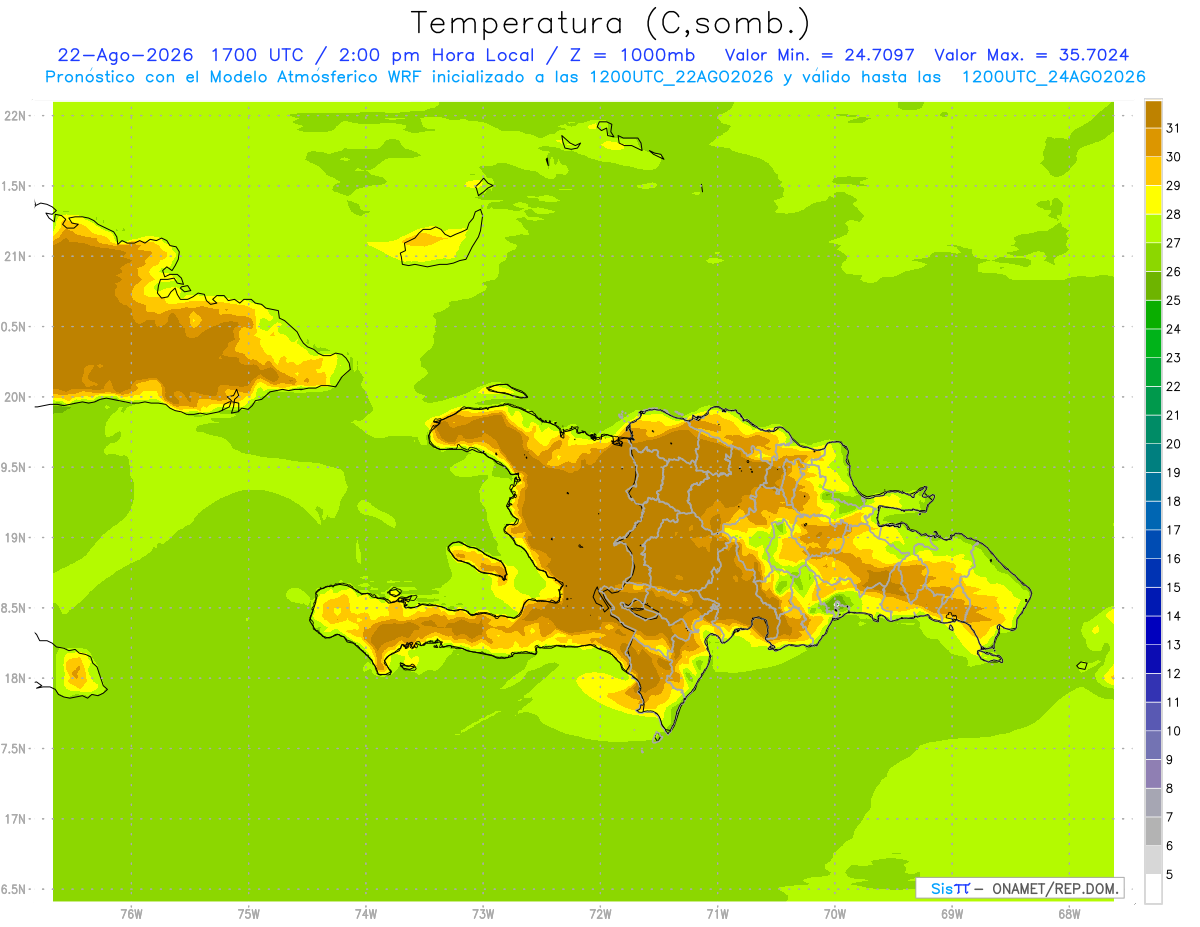Click the "Valor Min. = 24.7097" readout
This screenshot has width=1200, height=927.
tap(819, 55)
